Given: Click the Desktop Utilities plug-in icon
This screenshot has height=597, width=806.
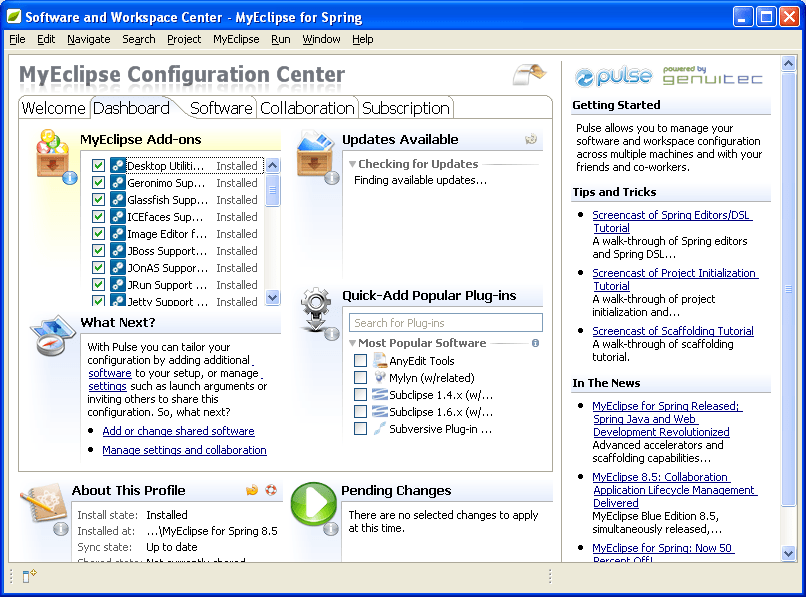Looking at the screenshot, I should (x=118, y=166).
